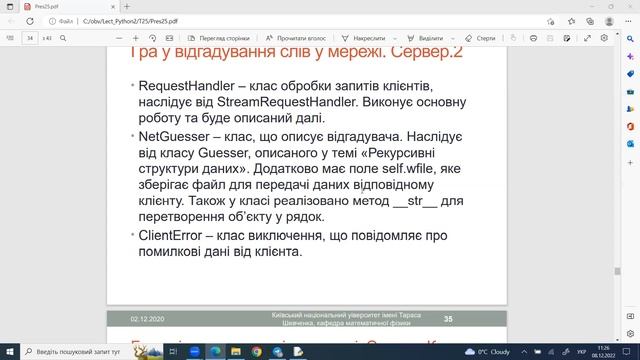The width and height of the screenshot is (640, 360).
Task: Start Прочитати вголос read aloud
Action: pyautogui.click(x=296, y=38)
